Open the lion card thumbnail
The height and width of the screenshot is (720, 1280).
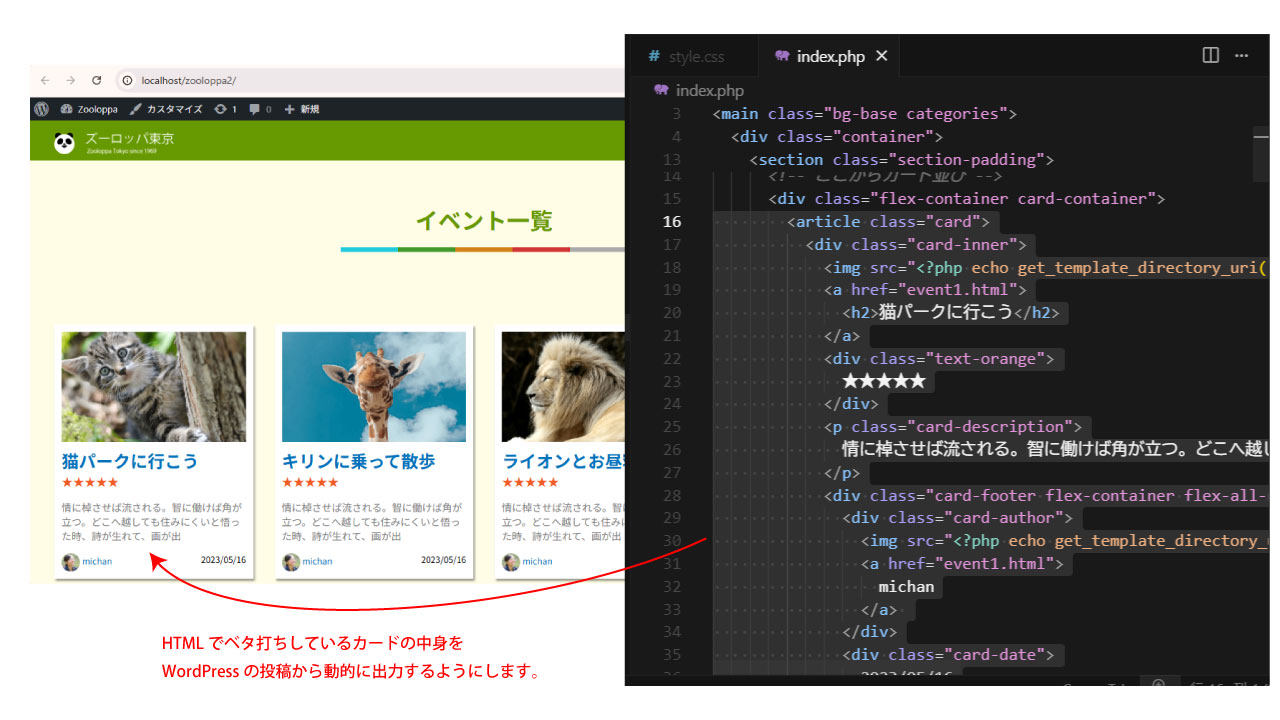point(563,386)
